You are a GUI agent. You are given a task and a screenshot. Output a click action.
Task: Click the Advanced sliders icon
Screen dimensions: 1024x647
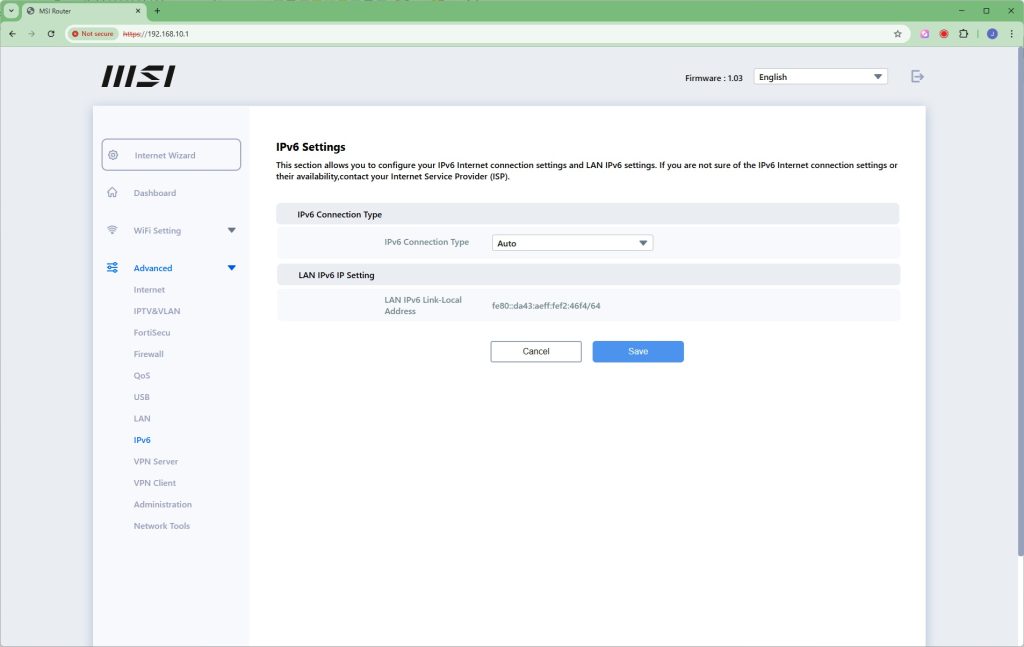pos(113,268)
